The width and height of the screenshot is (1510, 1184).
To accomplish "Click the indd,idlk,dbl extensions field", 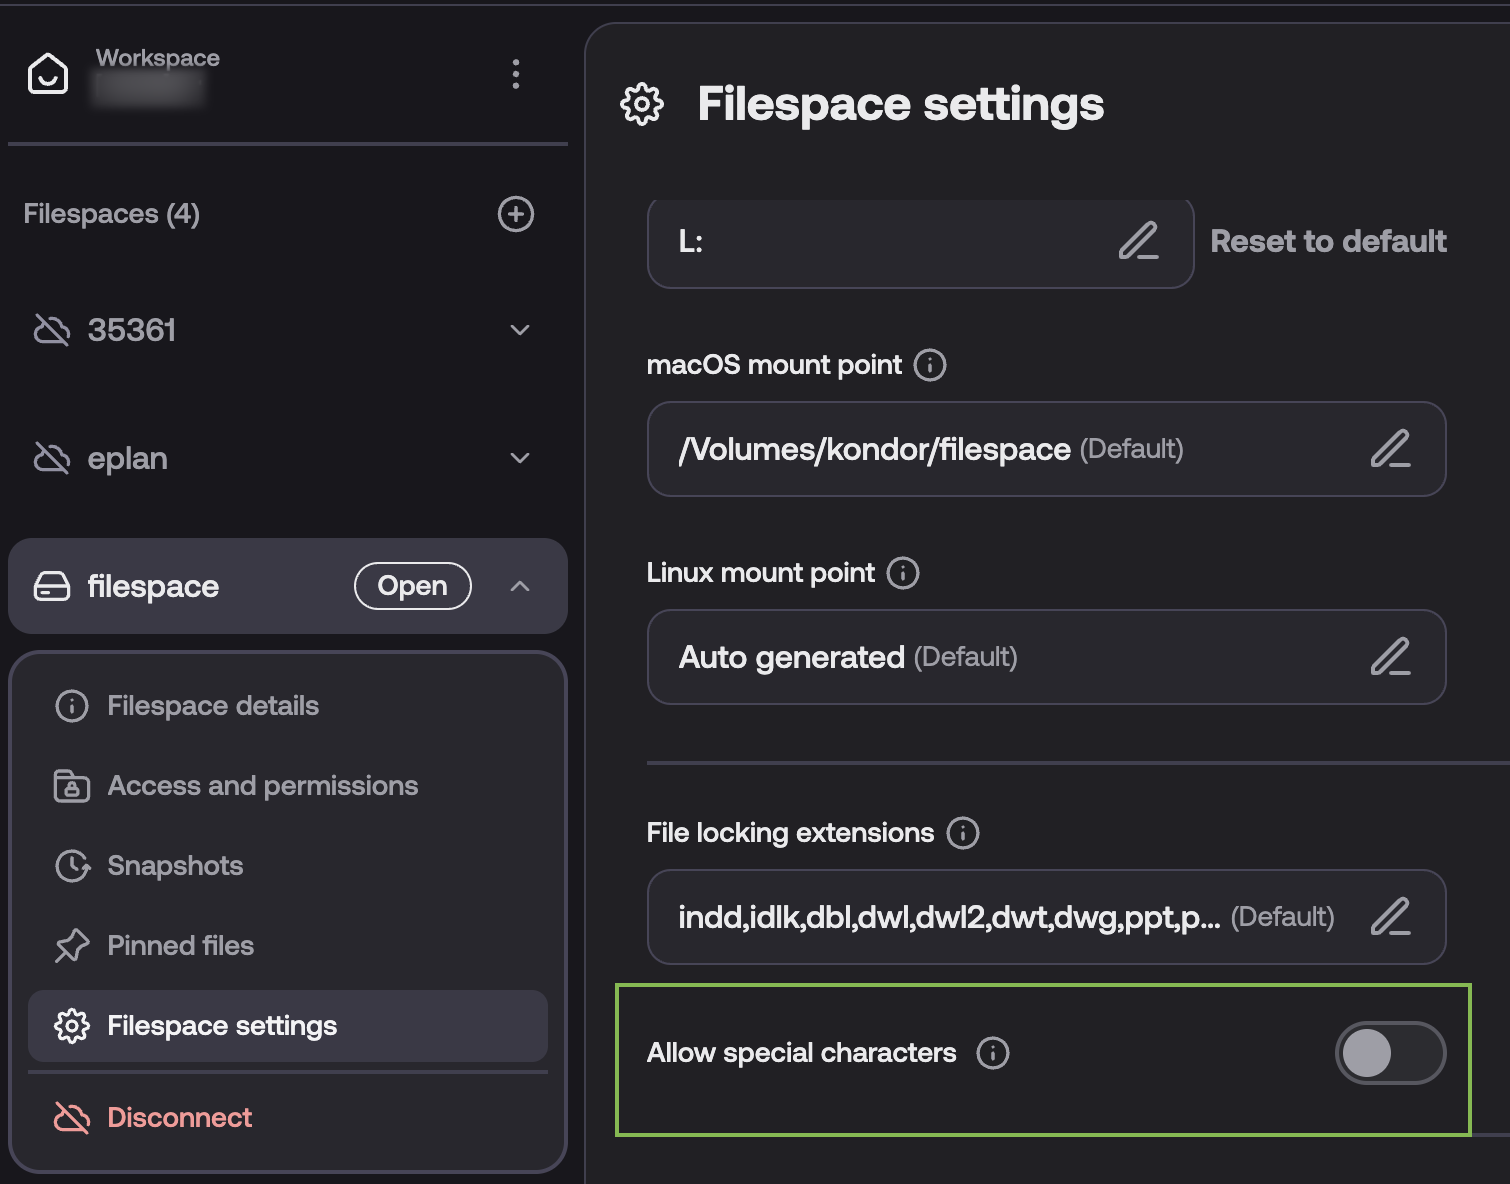I will [x=1046, y=917].
